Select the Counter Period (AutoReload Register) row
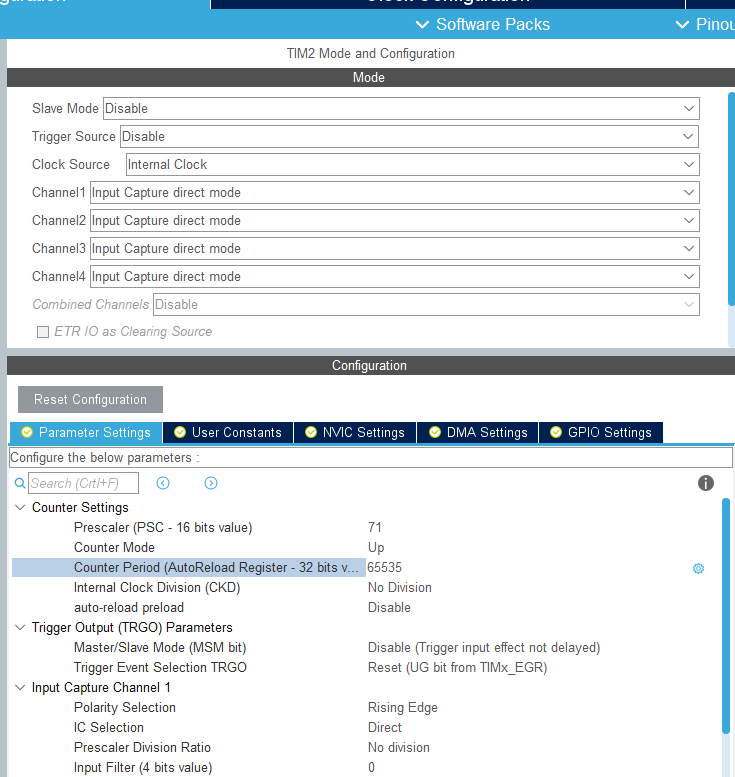This screenshot has width=735, height=777. pos(189,567)
